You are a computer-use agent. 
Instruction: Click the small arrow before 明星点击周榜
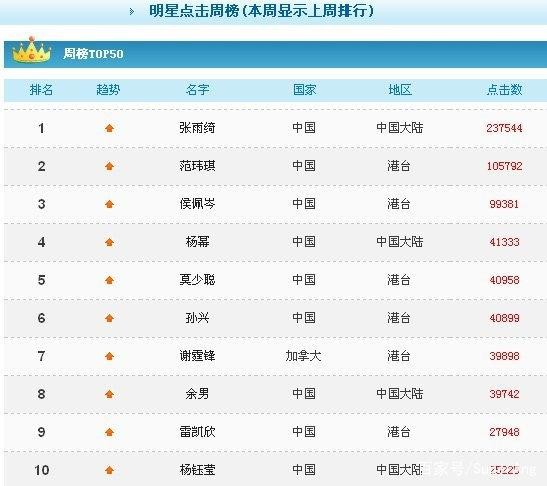tap(132, 12)
